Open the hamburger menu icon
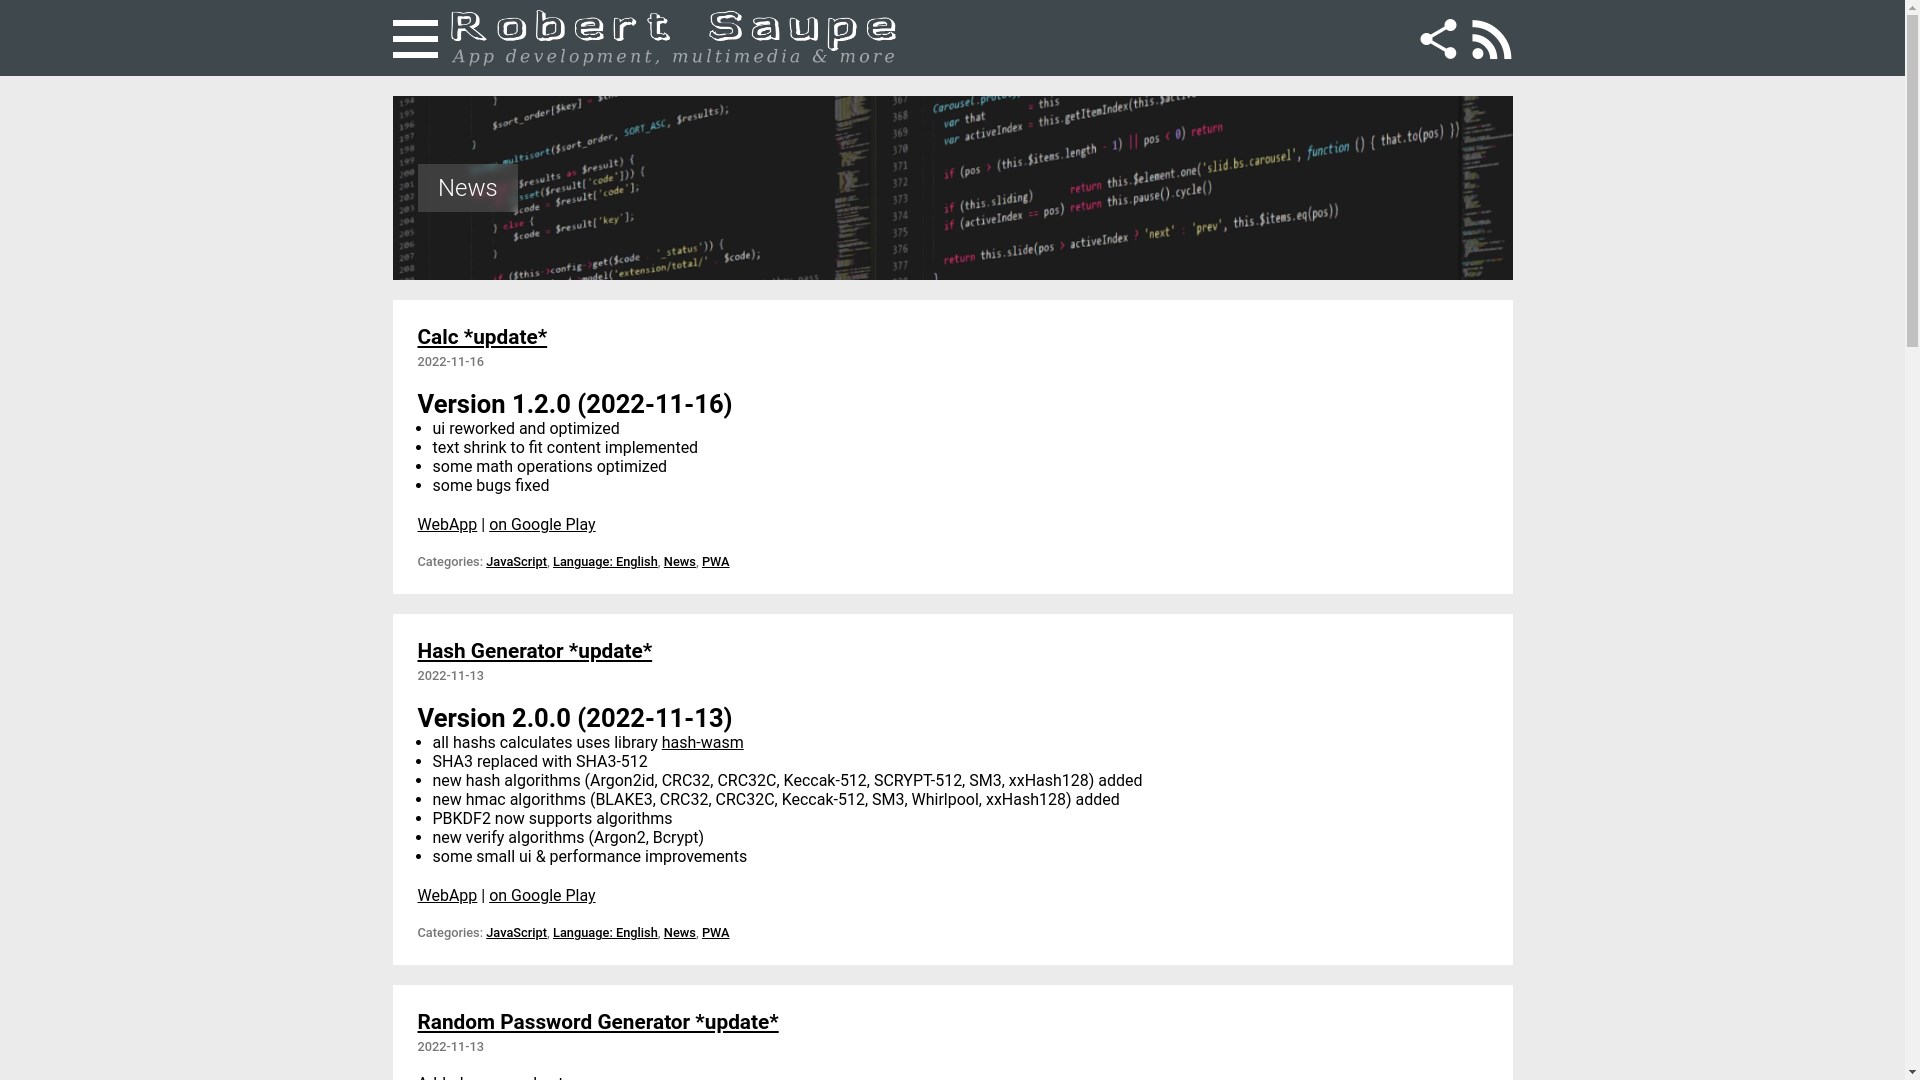The height and width of the screenshot is (1080, 1920). tap(415, 39)
